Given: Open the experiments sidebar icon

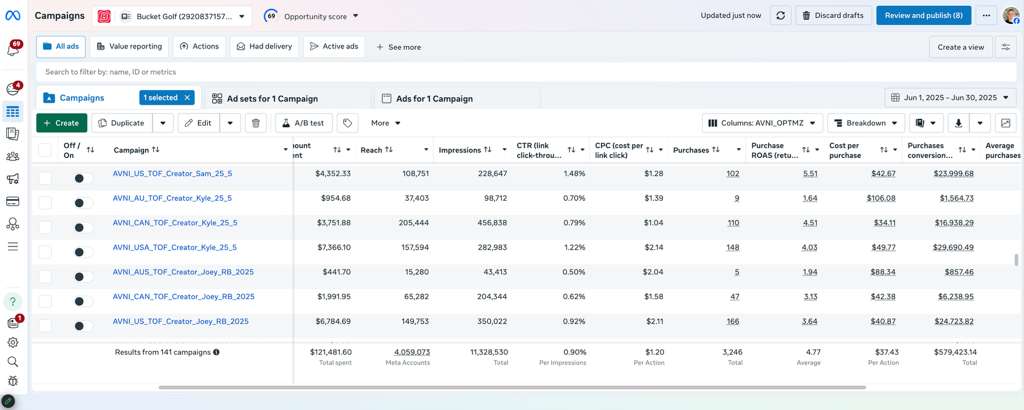Looking at the screenshot, I should tap(12, 223).
